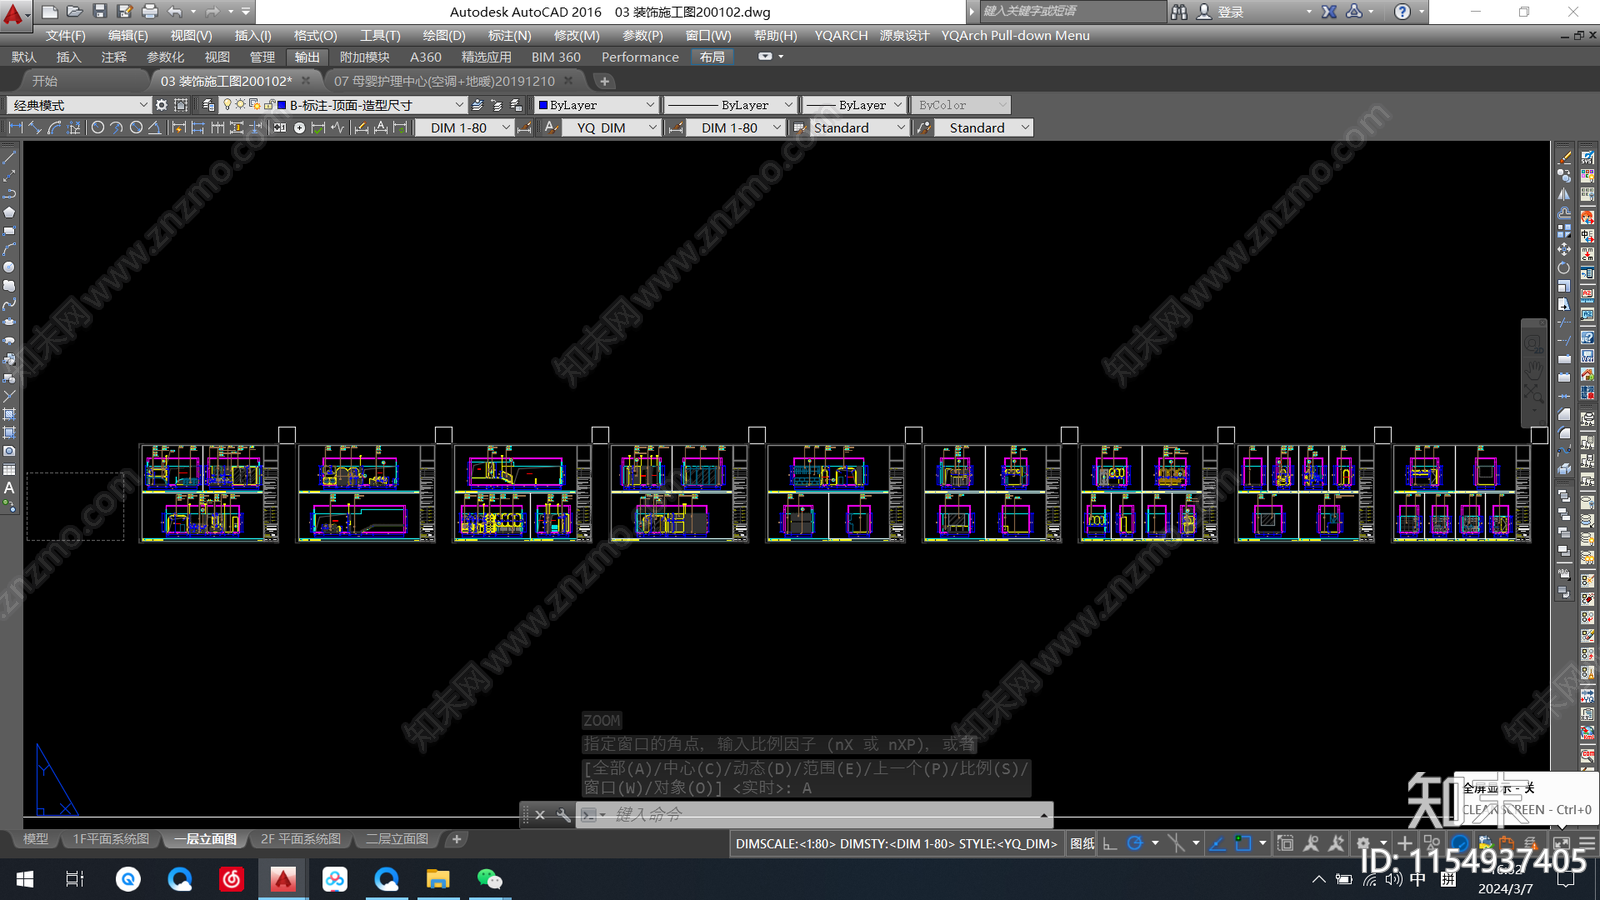Switch to the 07 母婴护理中心 drawing tab

point(444,81)
